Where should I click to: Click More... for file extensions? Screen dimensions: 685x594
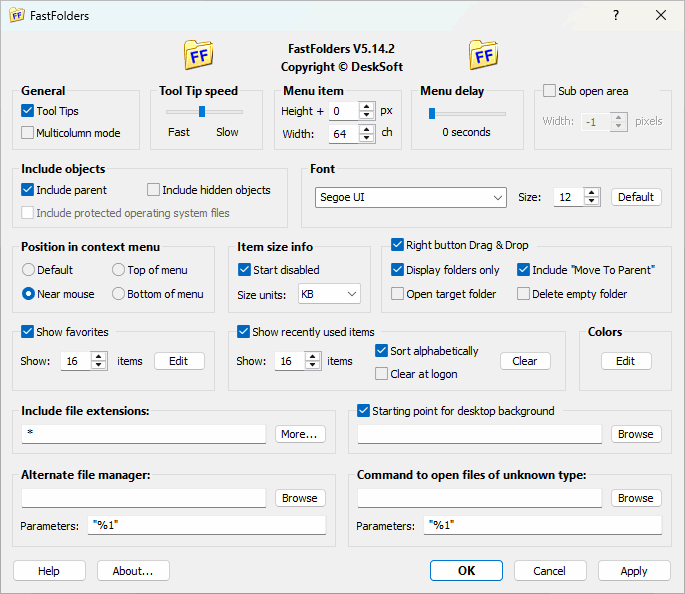pos(300,434)
